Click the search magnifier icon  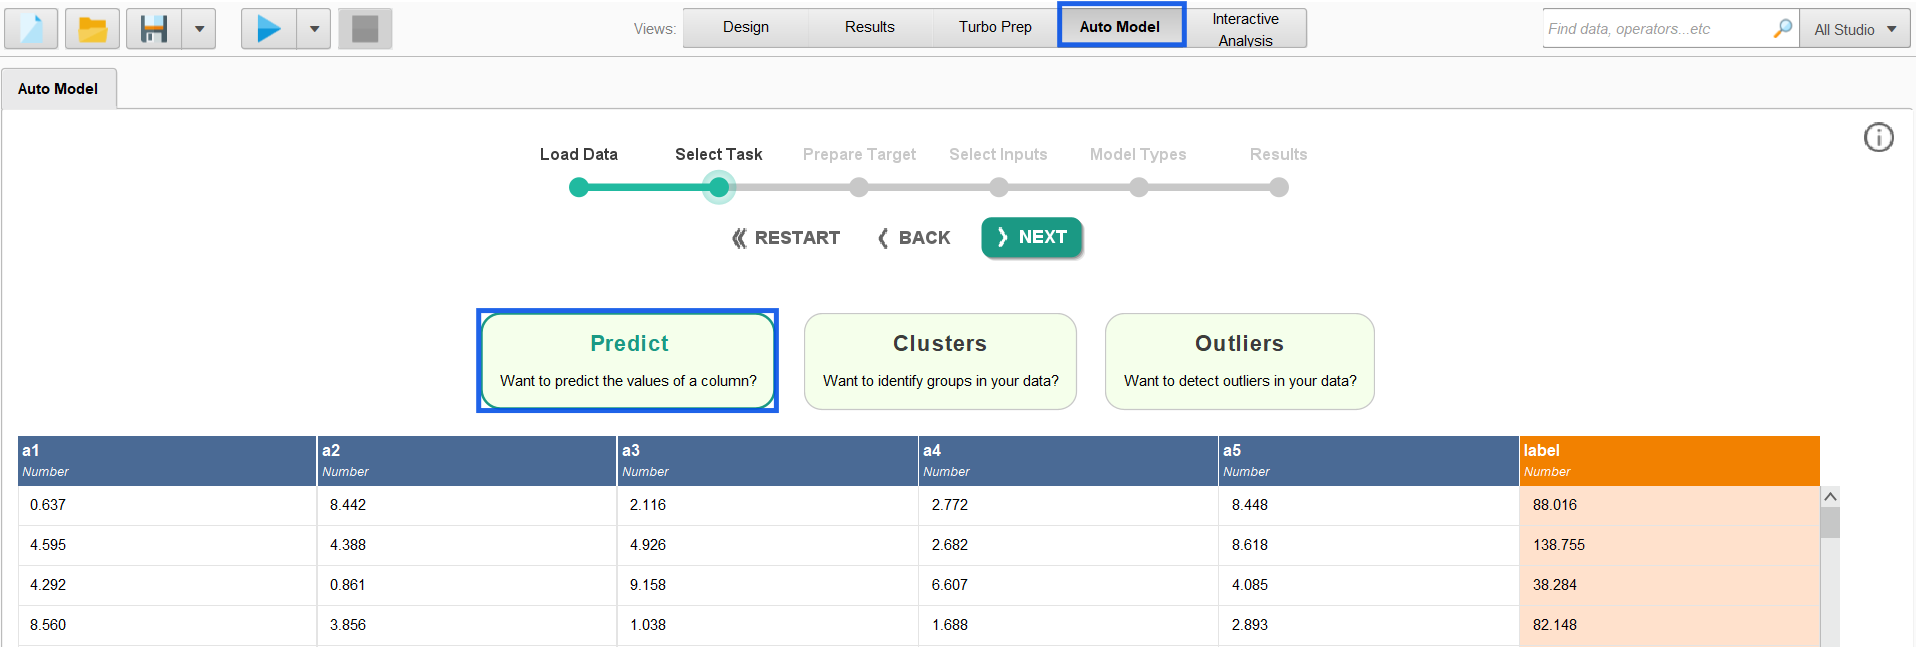[x=1782, y=29]
